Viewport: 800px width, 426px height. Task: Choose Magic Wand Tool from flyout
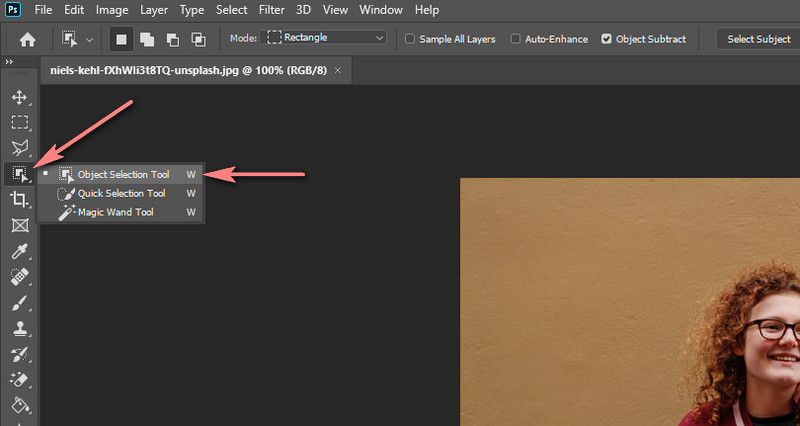coord(115,212)
